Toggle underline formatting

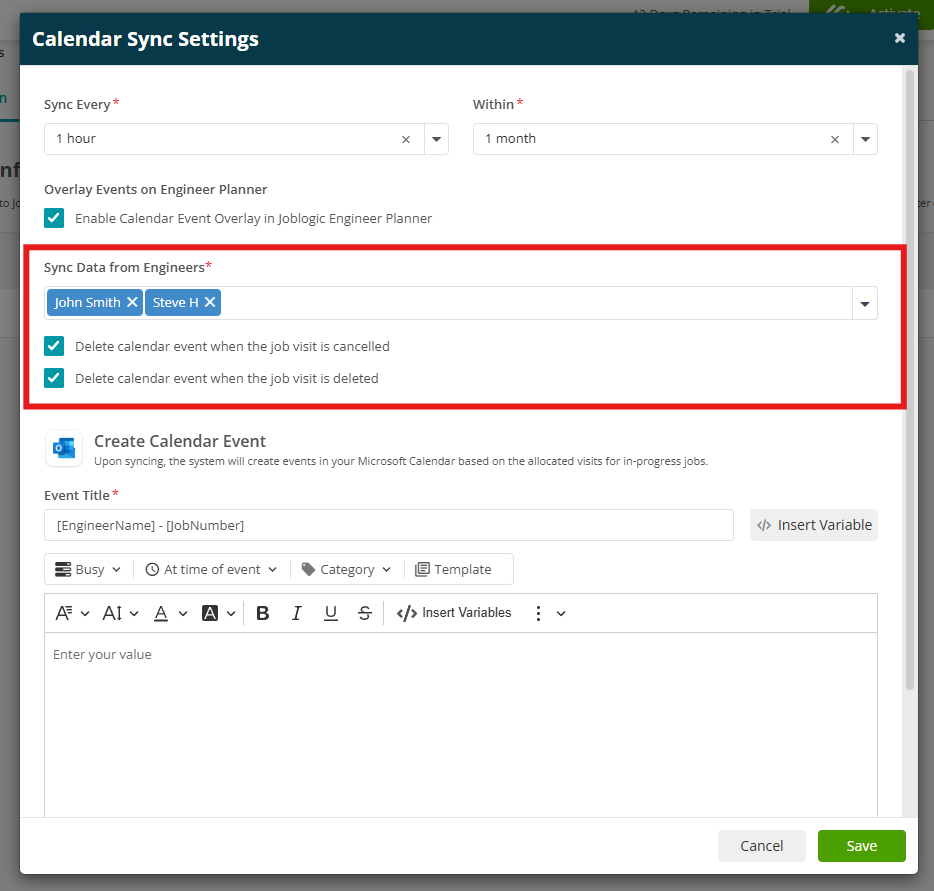coord(331,613)
